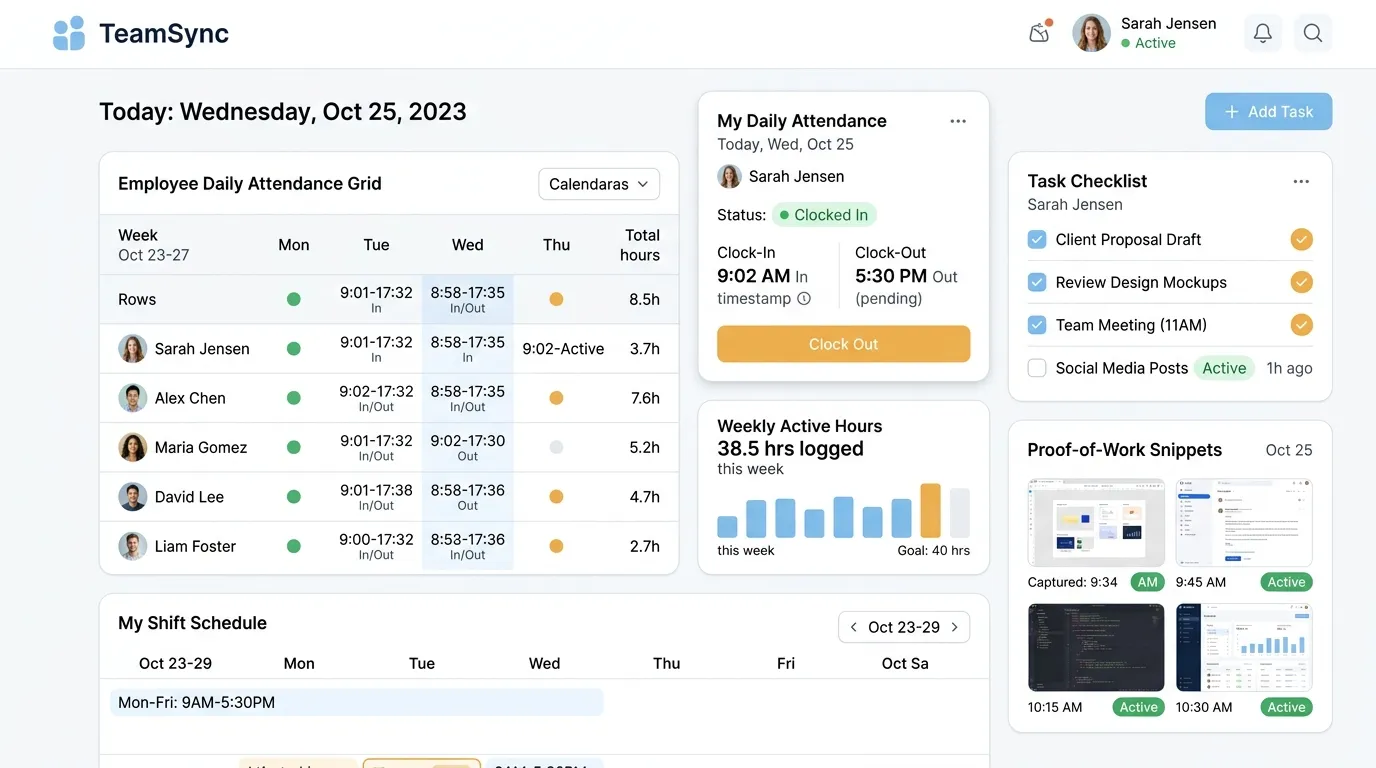This screenshot has width=1376, height=768.
Task: Click the Wed column header in attendance grid
Action: click(x=467, y=245)
